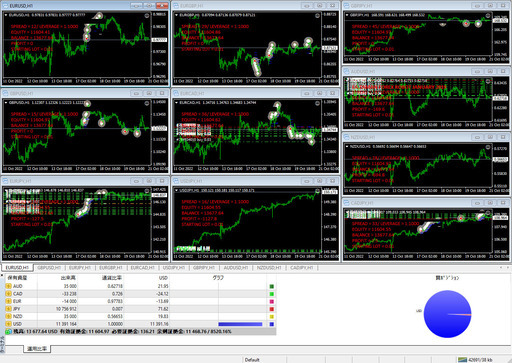Select the 通貨比率 terminal tab
This screenshot has height=363, width=512.
pyautogui.click(x=37, y=349)
